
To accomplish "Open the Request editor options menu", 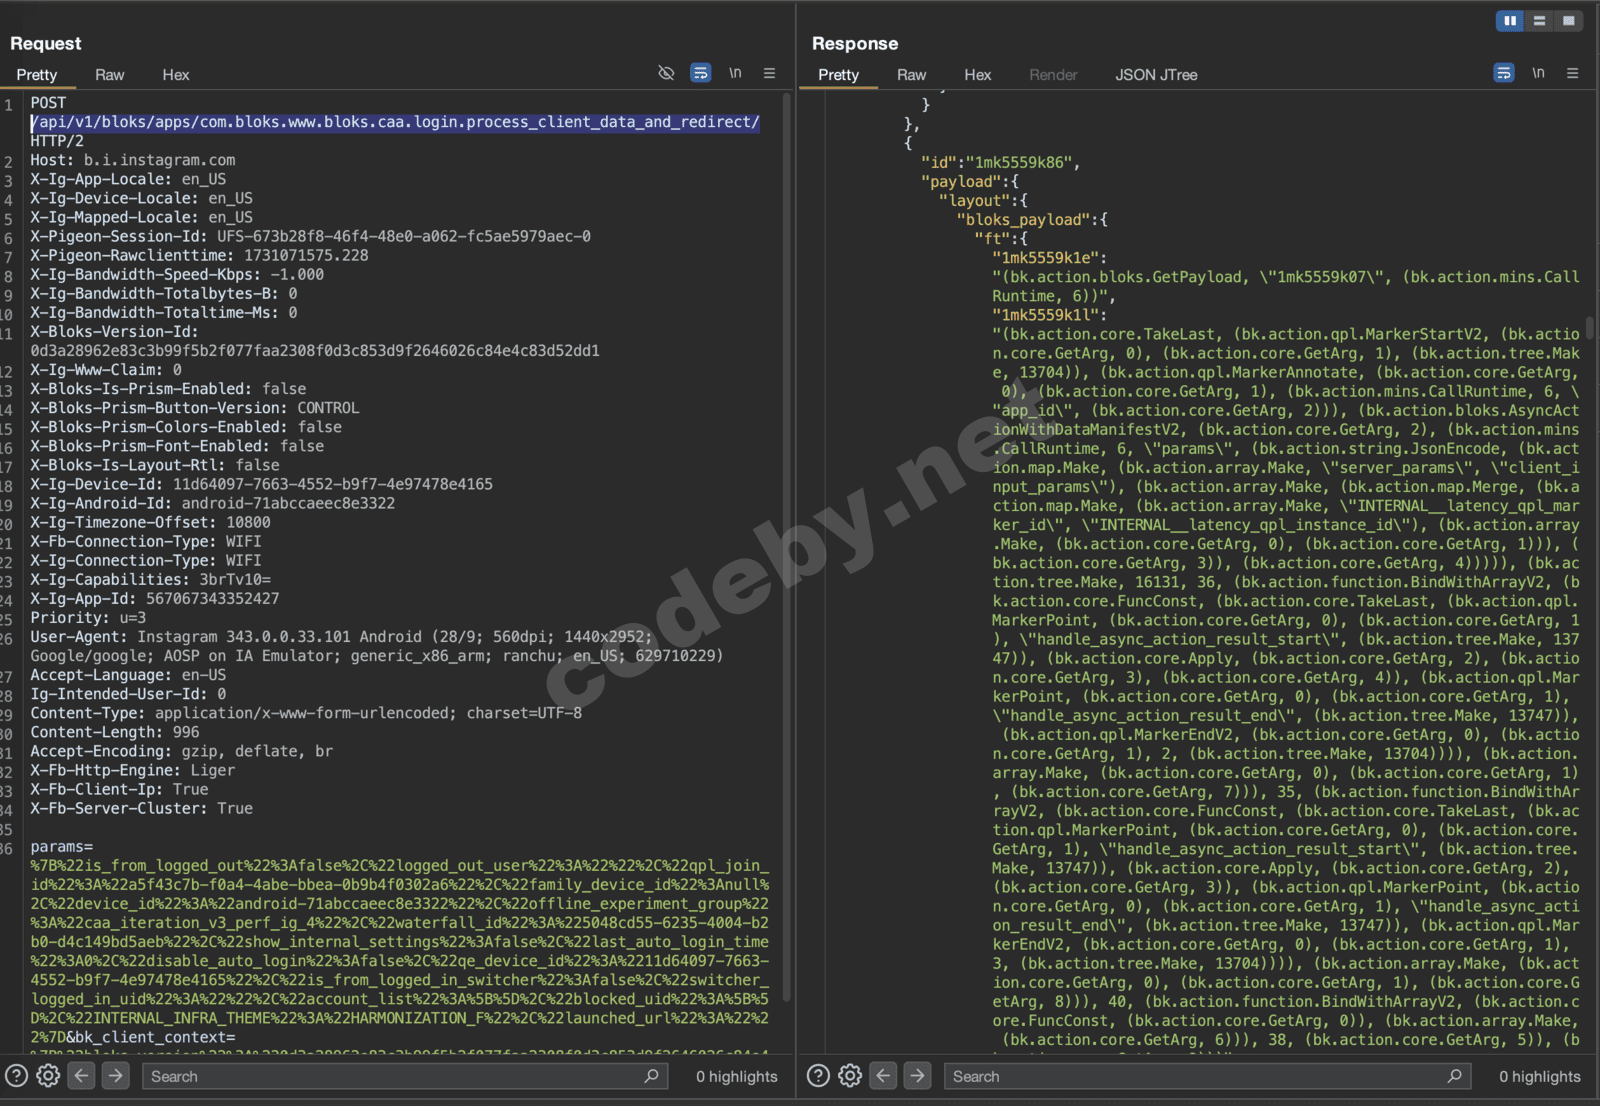I will 769,73.
